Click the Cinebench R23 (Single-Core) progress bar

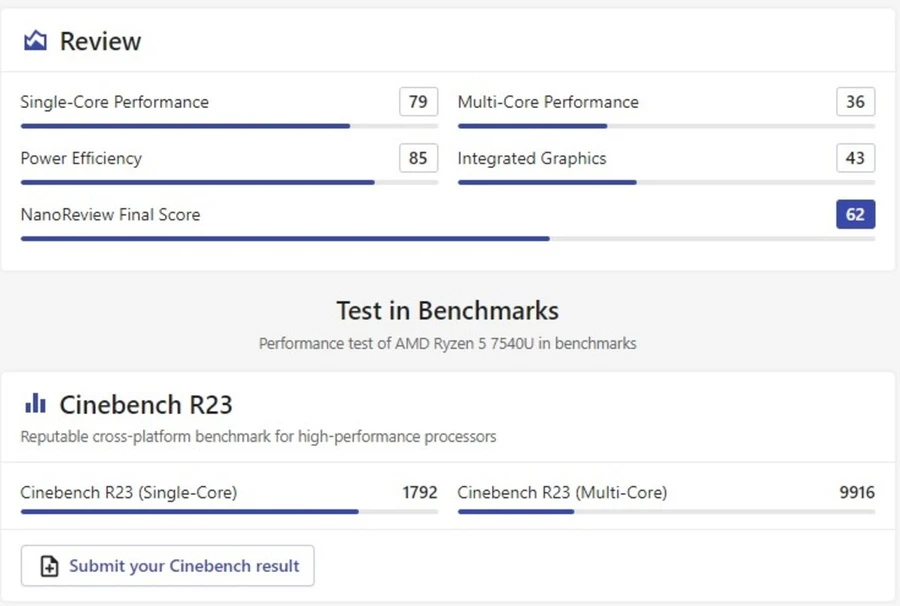point(229,511)
